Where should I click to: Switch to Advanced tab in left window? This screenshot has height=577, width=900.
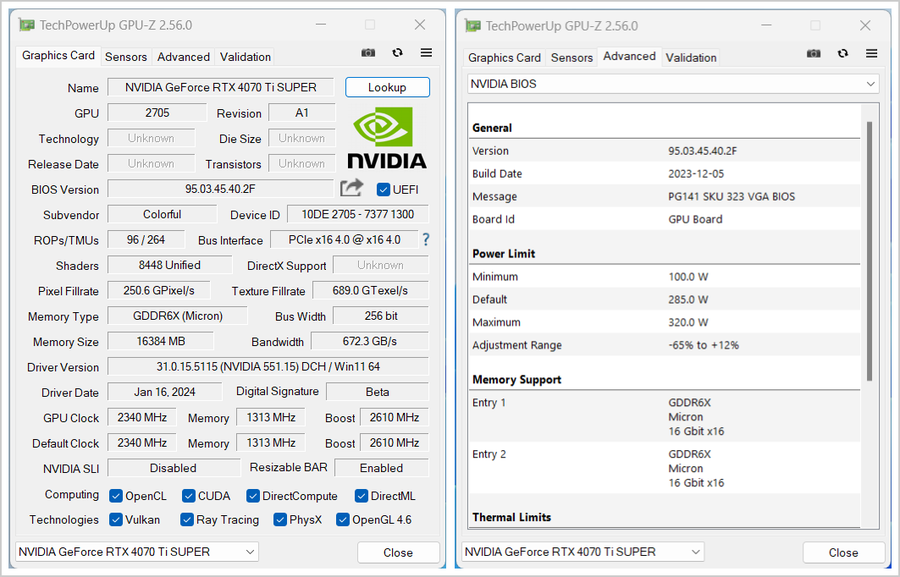coord(183,57)
